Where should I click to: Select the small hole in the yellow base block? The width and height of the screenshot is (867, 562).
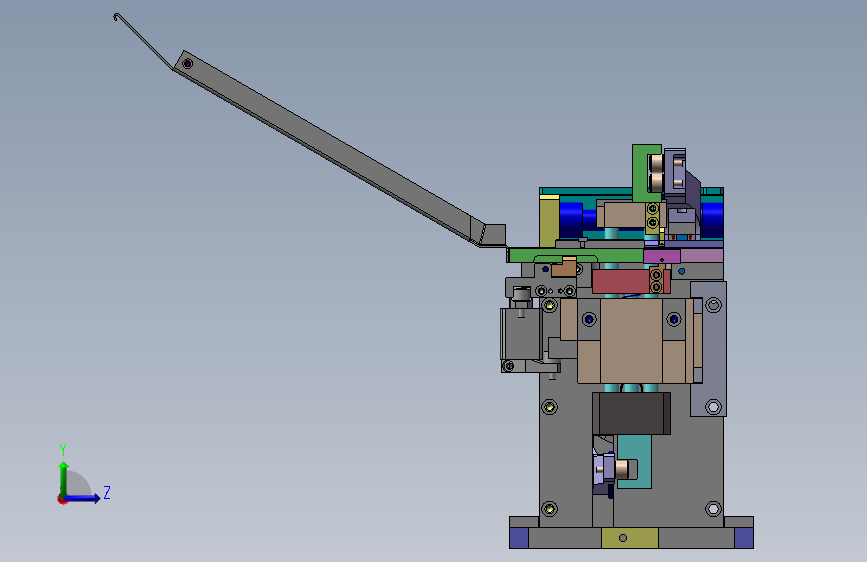[623, 538]
